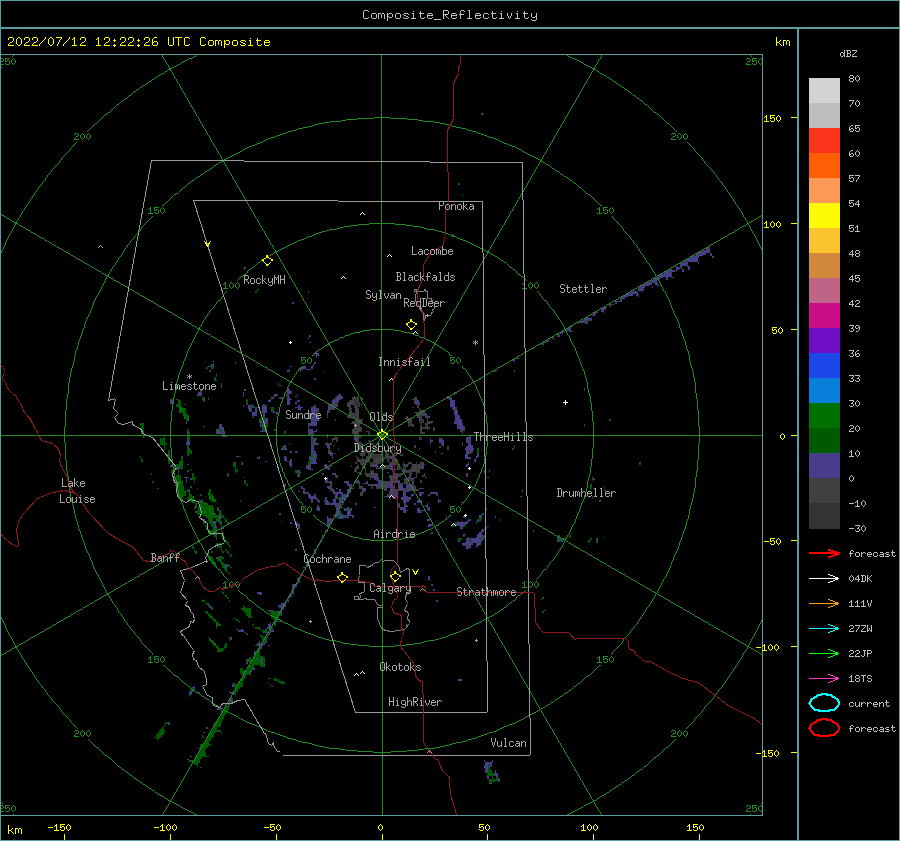Click the Limestone label

189,386
